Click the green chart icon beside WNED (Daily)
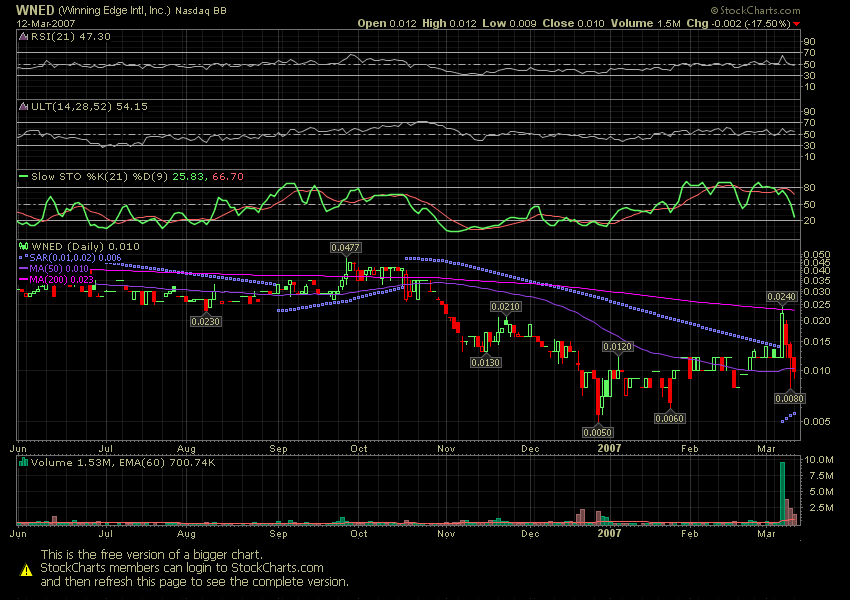Image resolution: width=850 pixels, height=600 pixels. click(22, 246)
